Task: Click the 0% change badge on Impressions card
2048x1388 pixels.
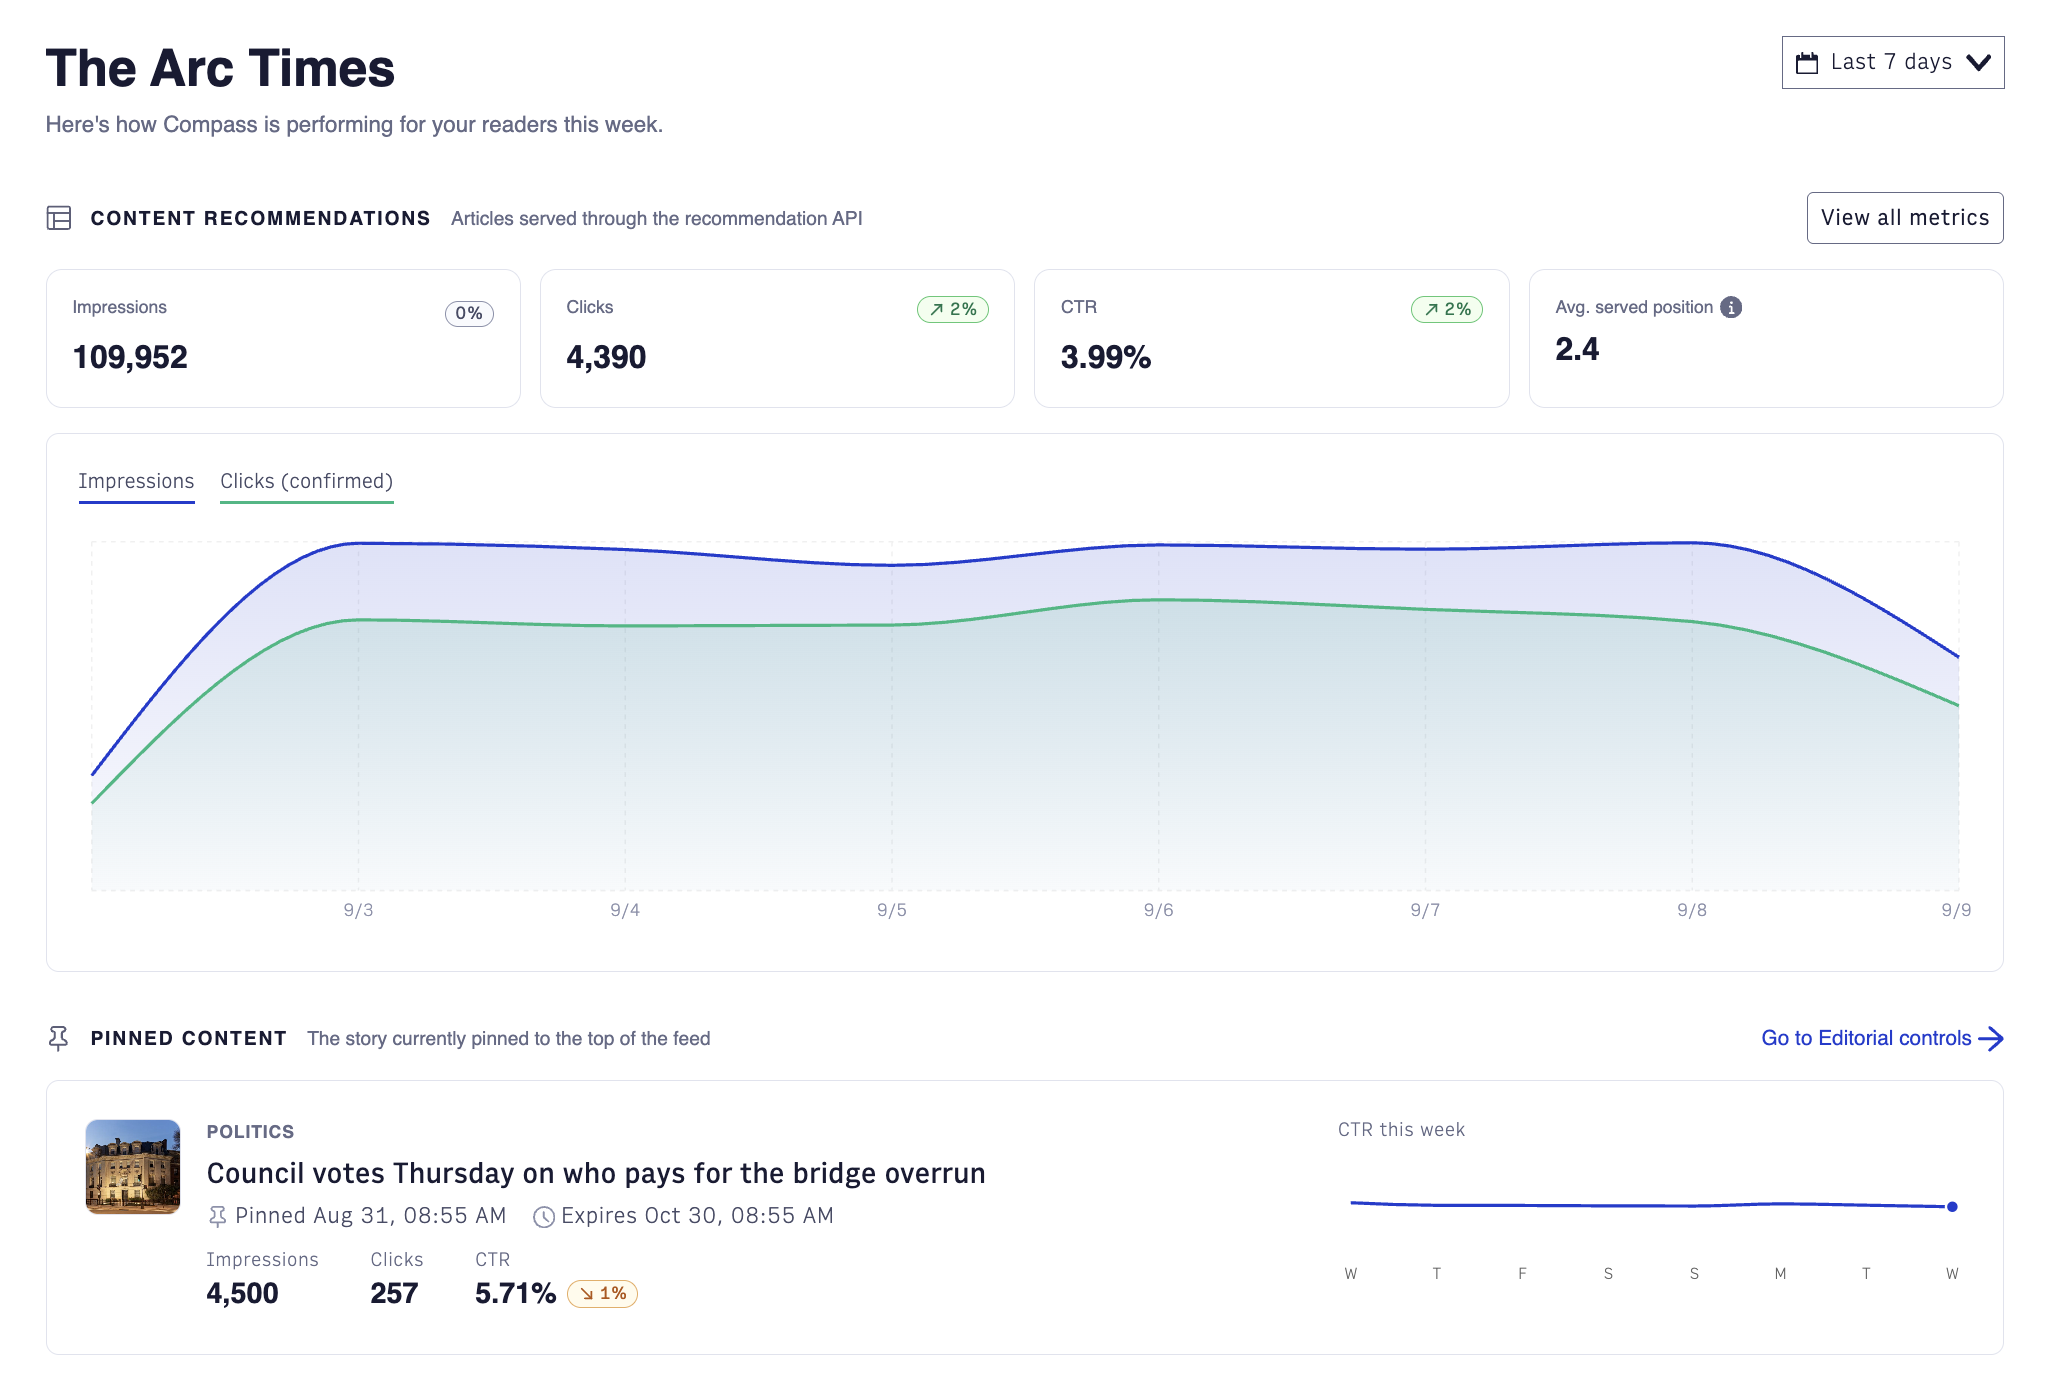Action: pyautogui.click(x=469, y=313)
